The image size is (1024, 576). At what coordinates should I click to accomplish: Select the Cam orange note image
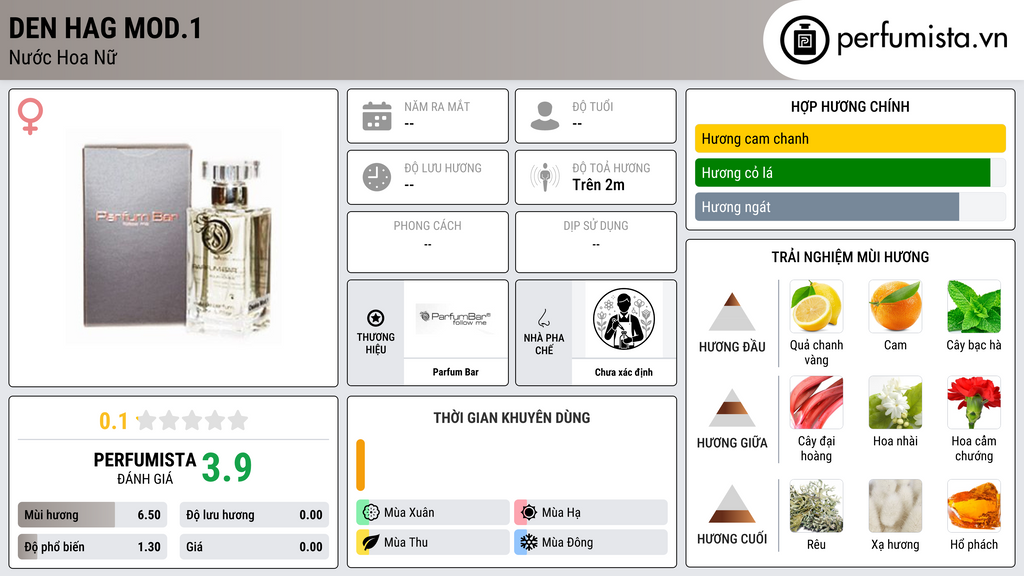click(x=895, y=306)
